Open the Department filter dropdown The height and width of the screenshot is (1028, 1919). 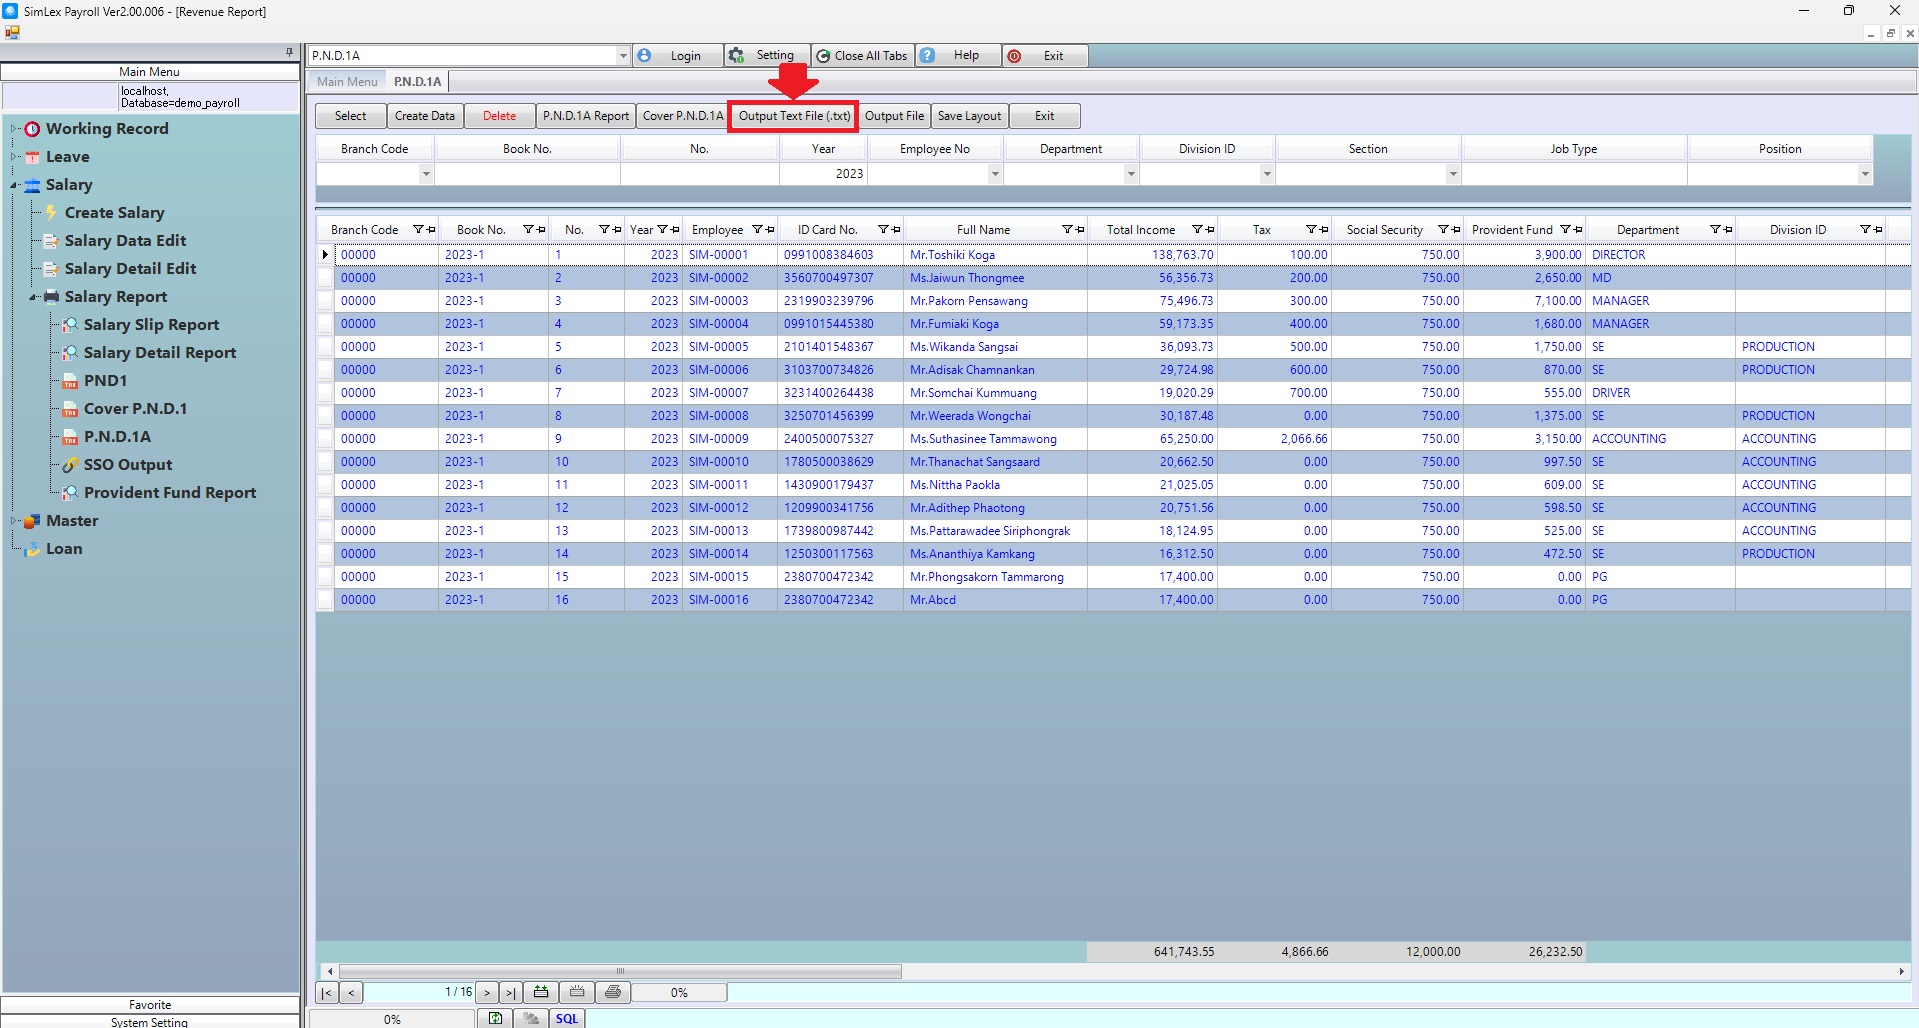coord(1131,174)
